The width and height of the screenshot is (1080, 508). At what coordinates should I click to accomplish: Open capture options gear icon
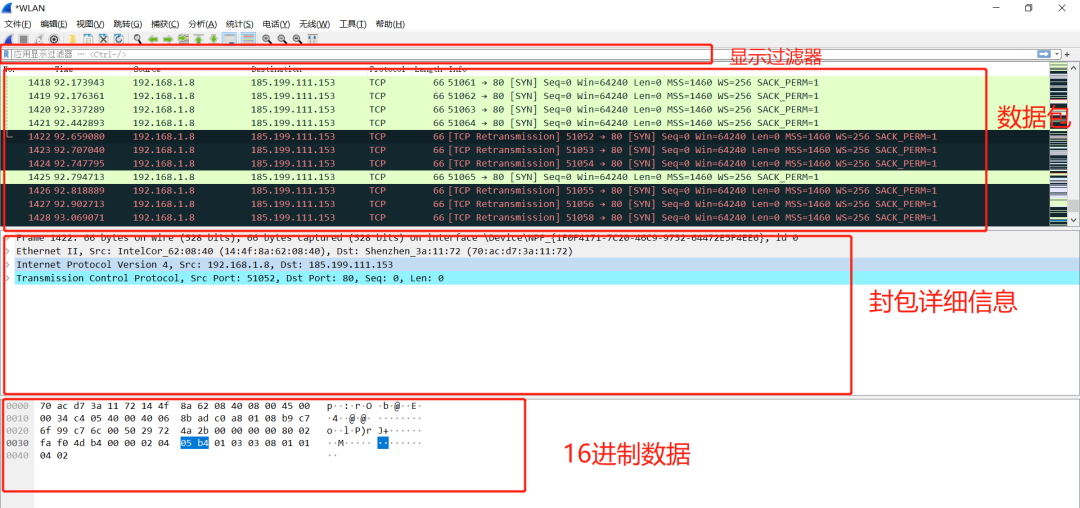(54, 39)
